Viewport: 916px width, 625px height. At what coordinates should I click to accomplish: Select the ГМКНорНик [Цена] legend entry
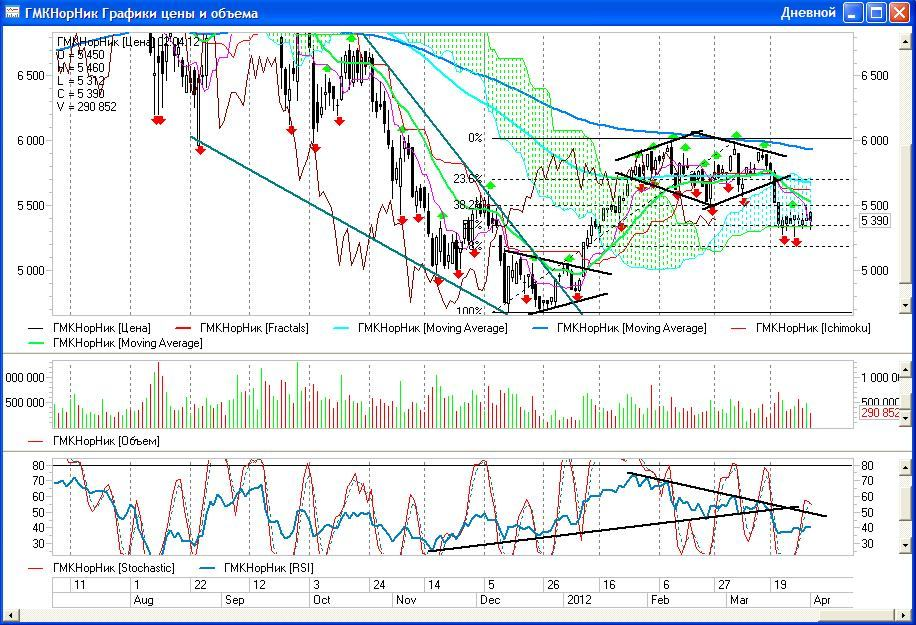pos(89,328)
